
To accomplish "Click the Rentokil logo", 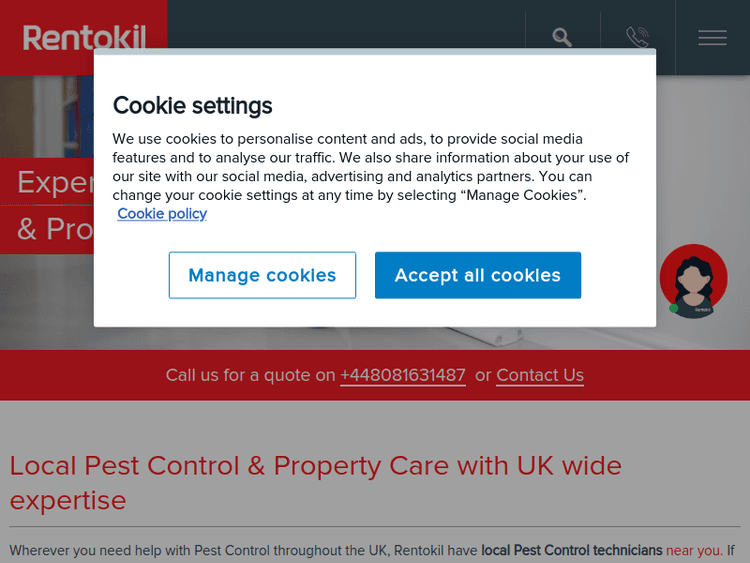I will (84, 37).
